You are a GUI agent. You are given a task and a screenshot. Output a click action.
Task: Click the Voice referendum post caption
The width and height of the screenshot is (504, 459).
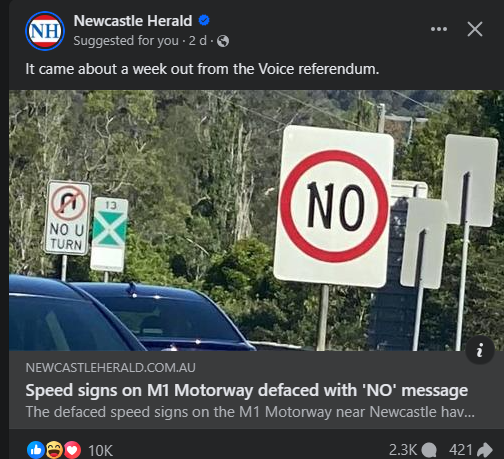(202, 69)
